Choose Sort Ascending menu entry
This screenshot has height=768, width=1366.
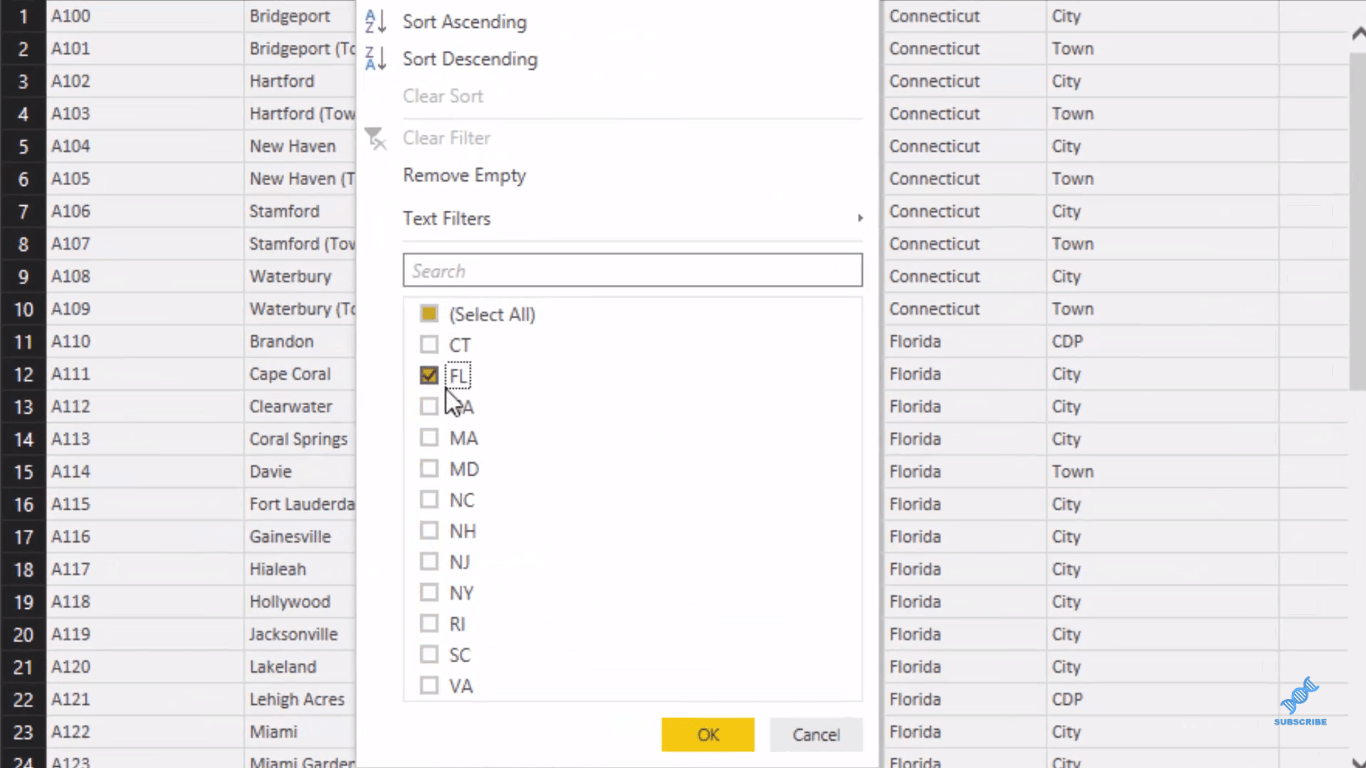coord(465,22)
